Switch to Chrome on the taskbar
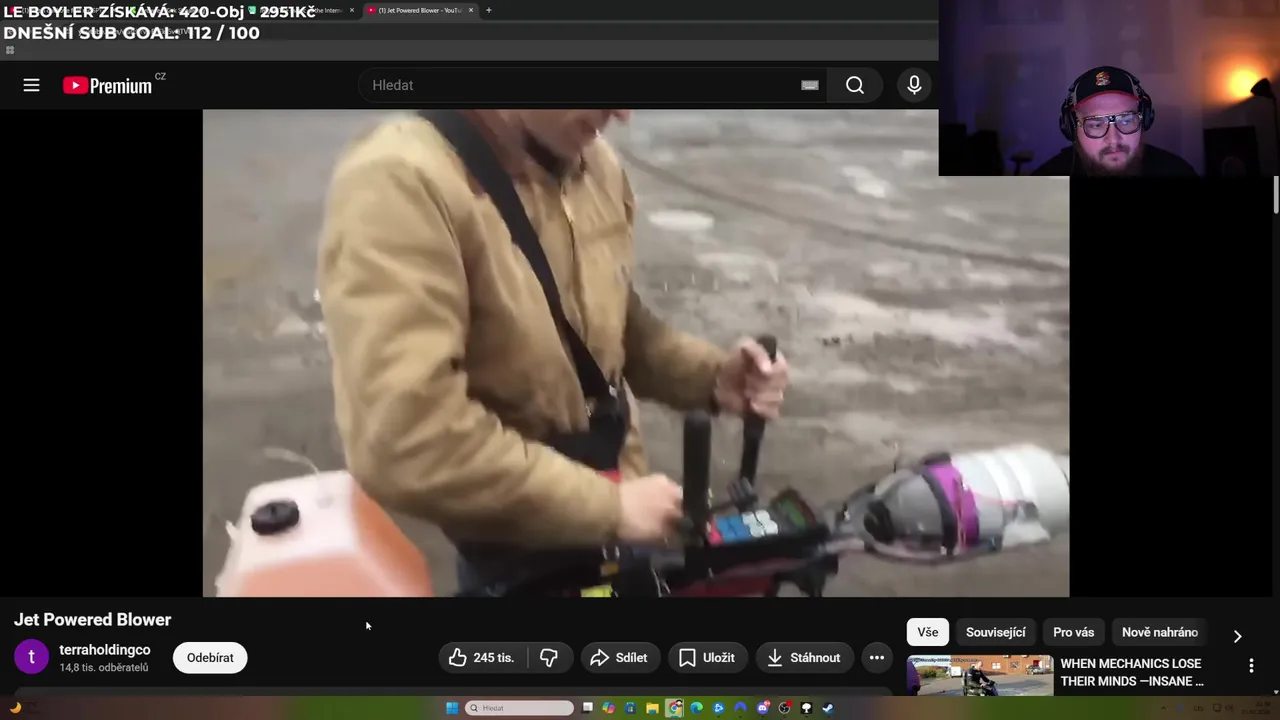This screenshot has height=720, width=1280. tap(674, 708)
